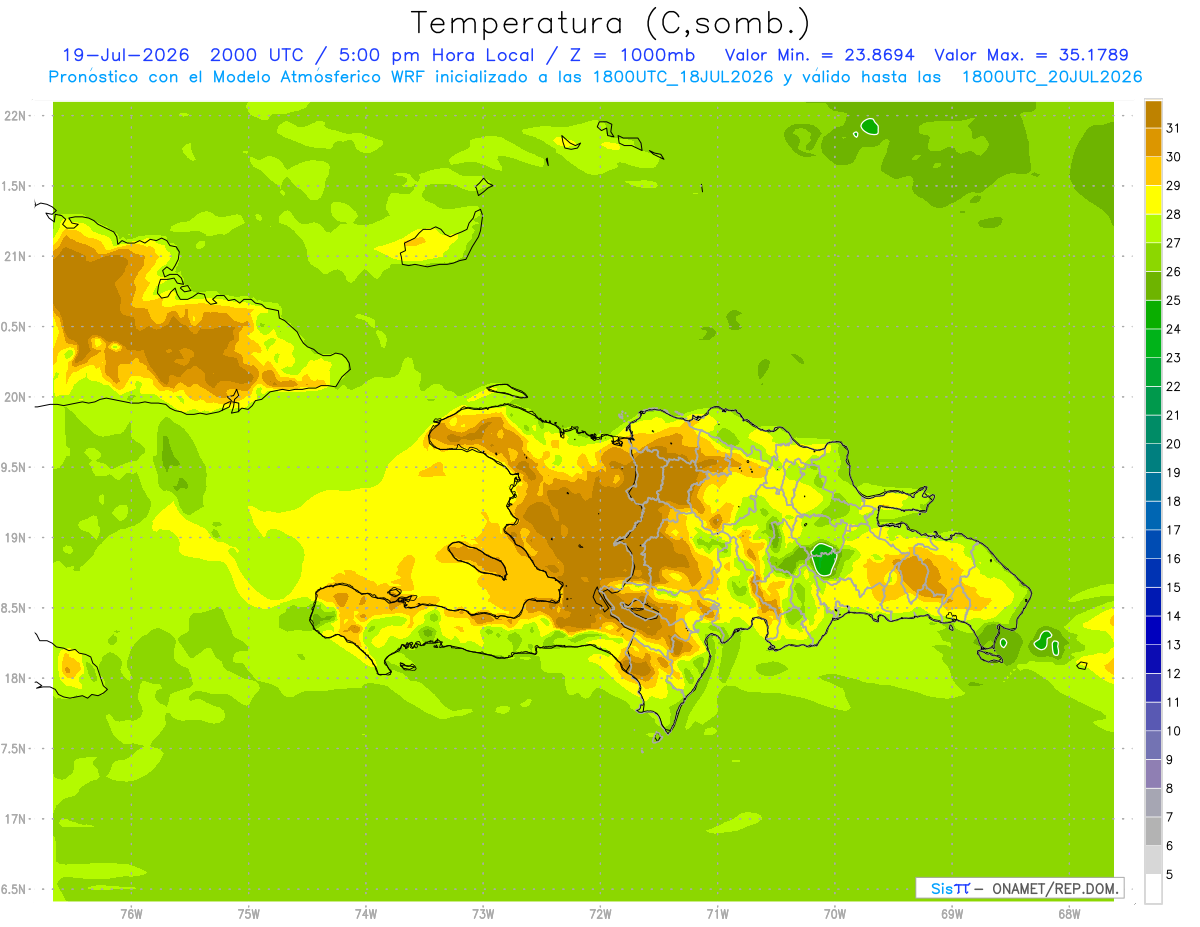Click the '76W' longitude label
Image resolution: width=1200 pixels, height=927 pixels.
(131, 913)
